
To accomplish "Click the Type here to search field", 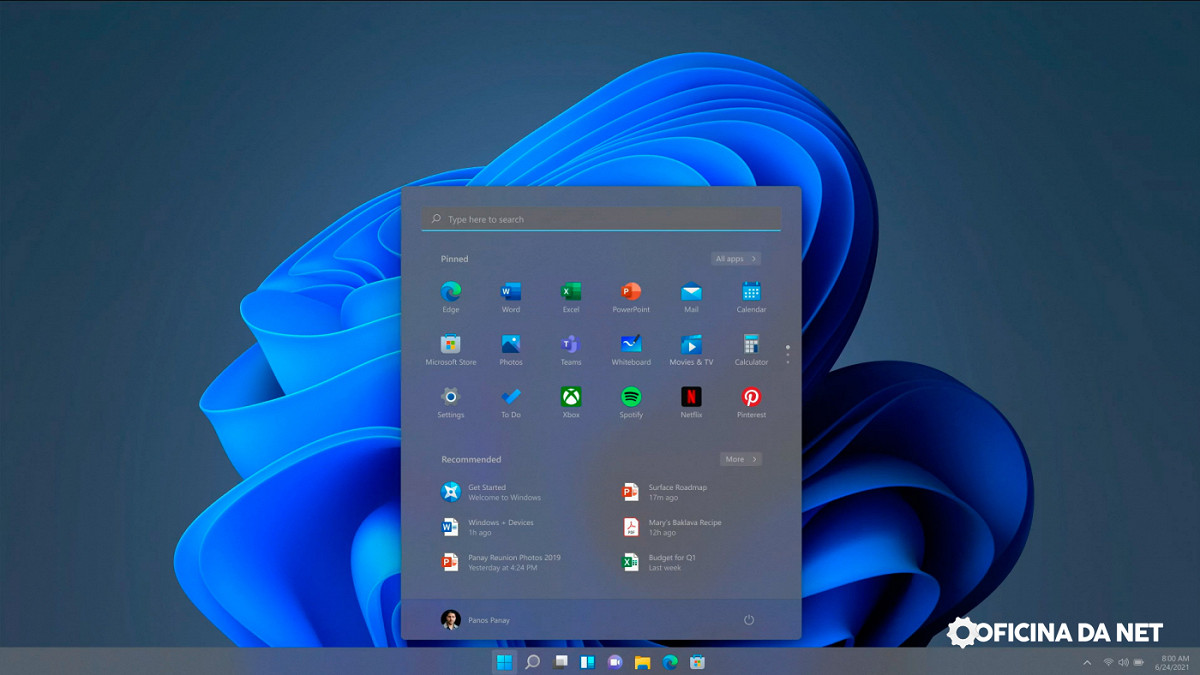I will click(600, 219).
